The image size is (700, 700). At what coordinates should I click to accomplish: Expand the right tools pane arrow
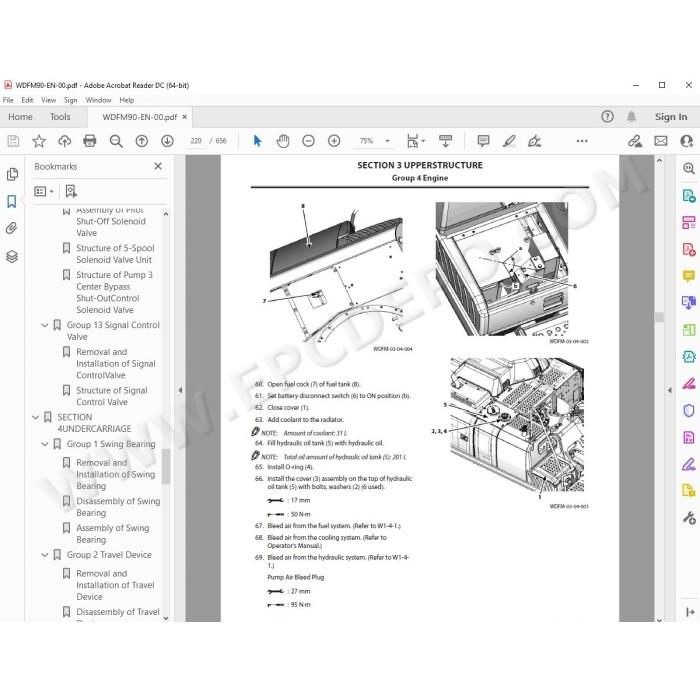pyautogui.click(x=670, y=390)
